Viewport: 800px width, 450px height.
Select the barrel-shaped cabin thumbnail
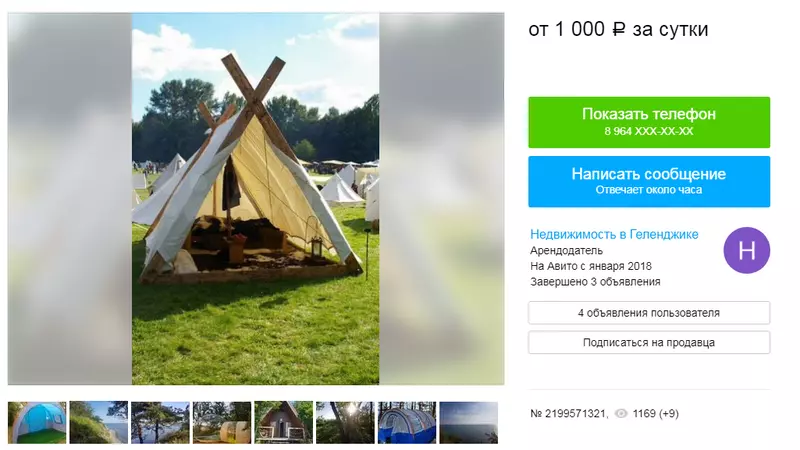tap(222, 422)
